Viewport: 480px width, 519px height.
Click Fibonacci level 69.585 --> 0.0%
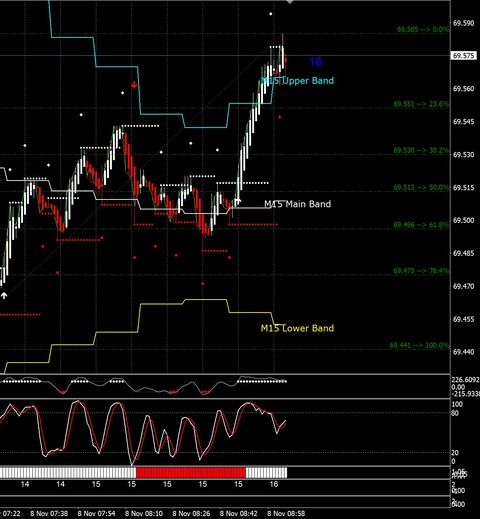[423, 29]
